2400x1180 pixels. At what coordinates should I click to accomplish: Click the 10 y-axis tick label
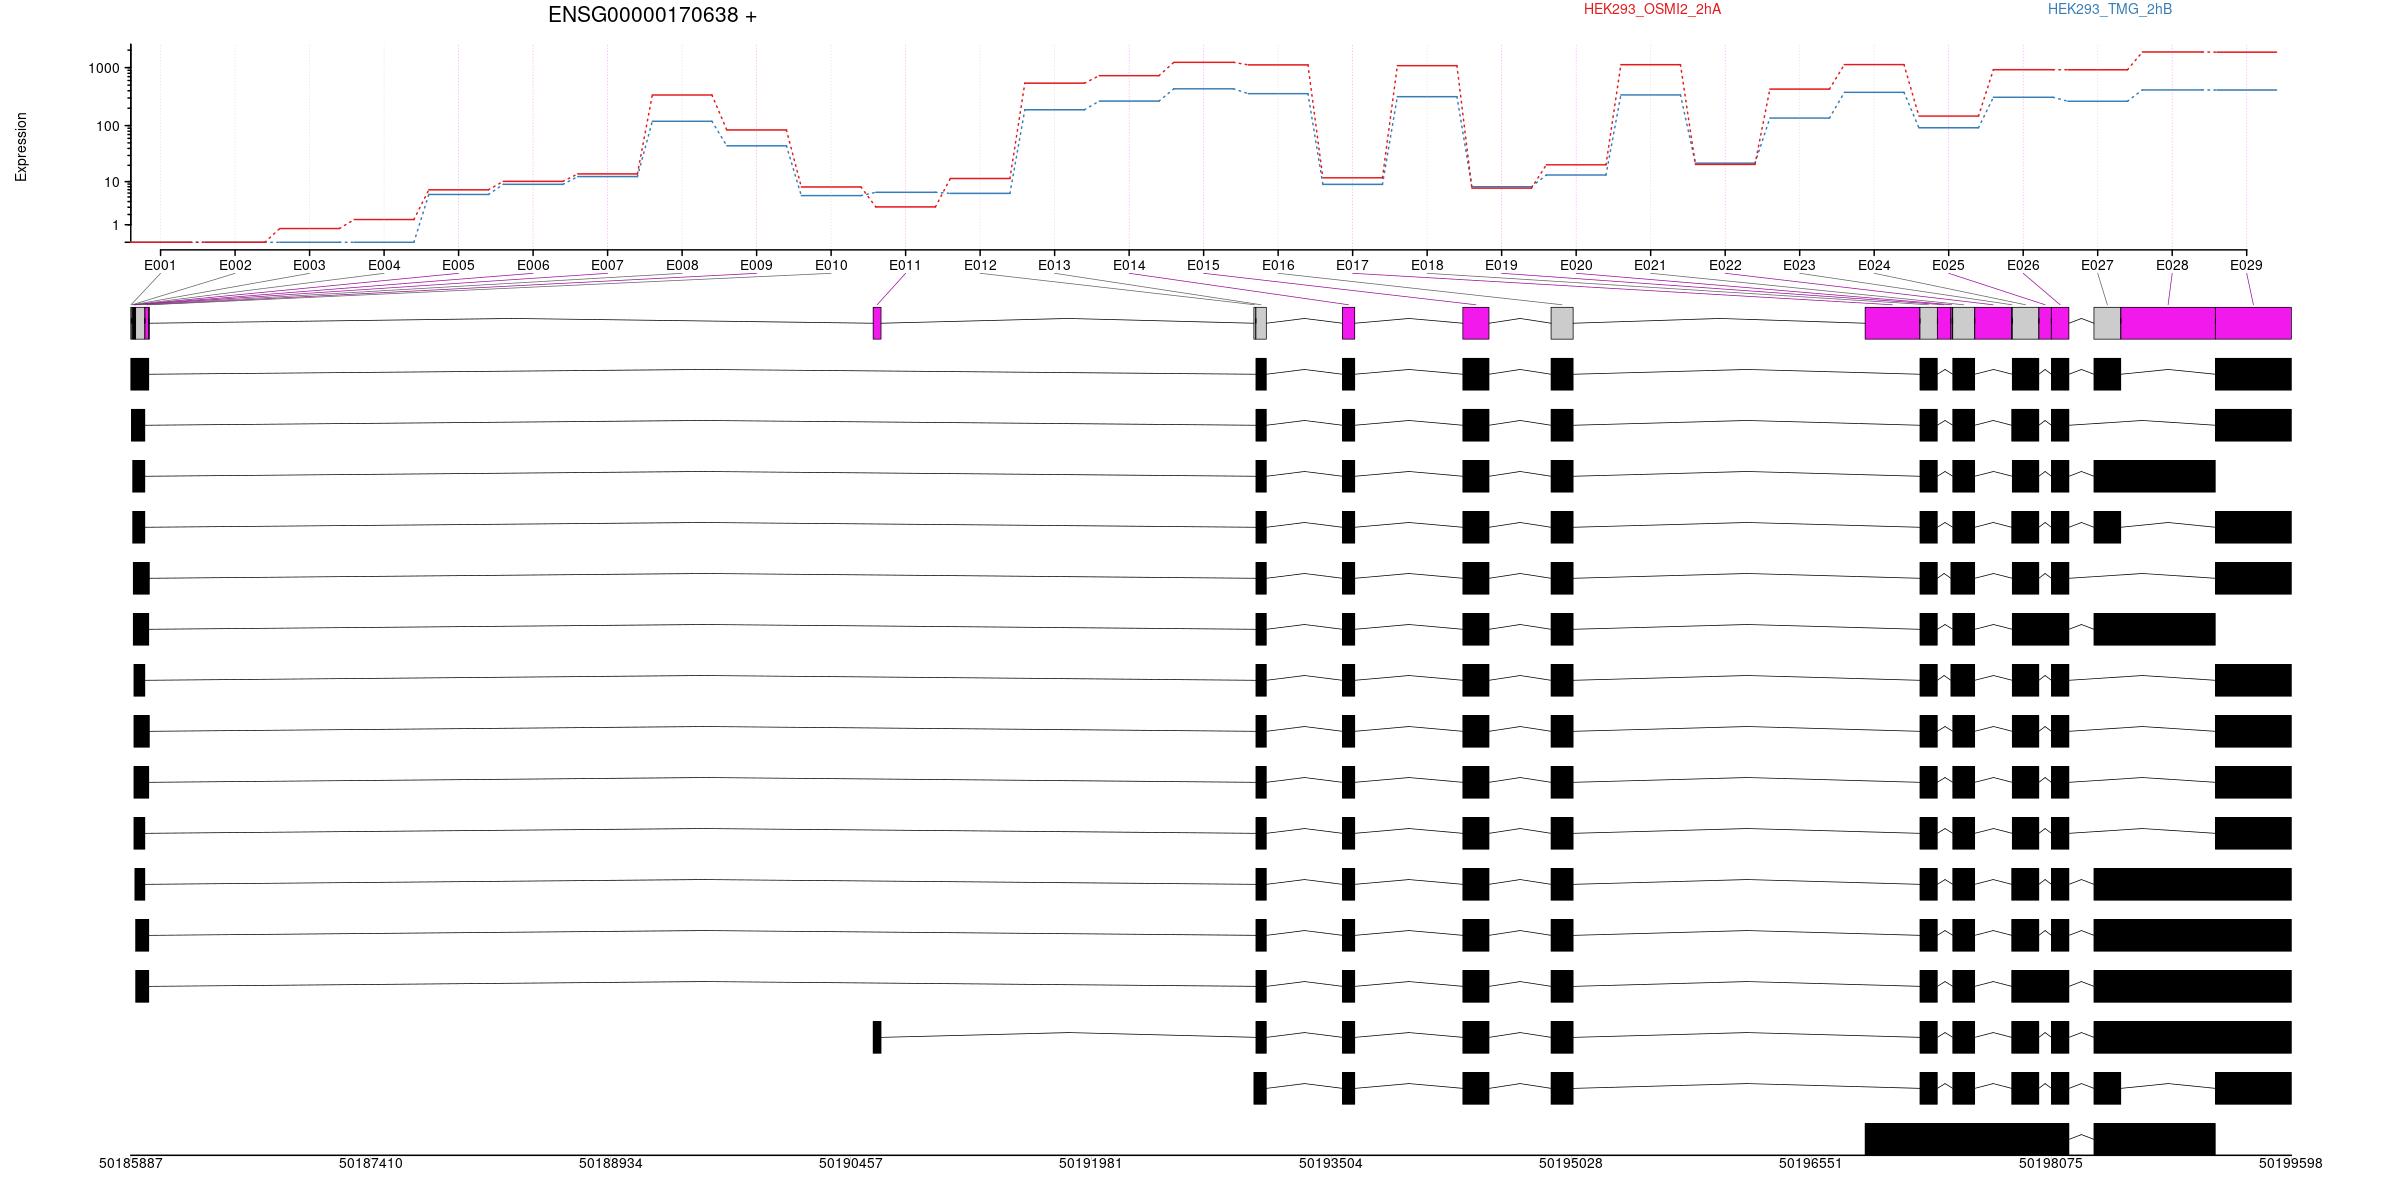(112, 182)
